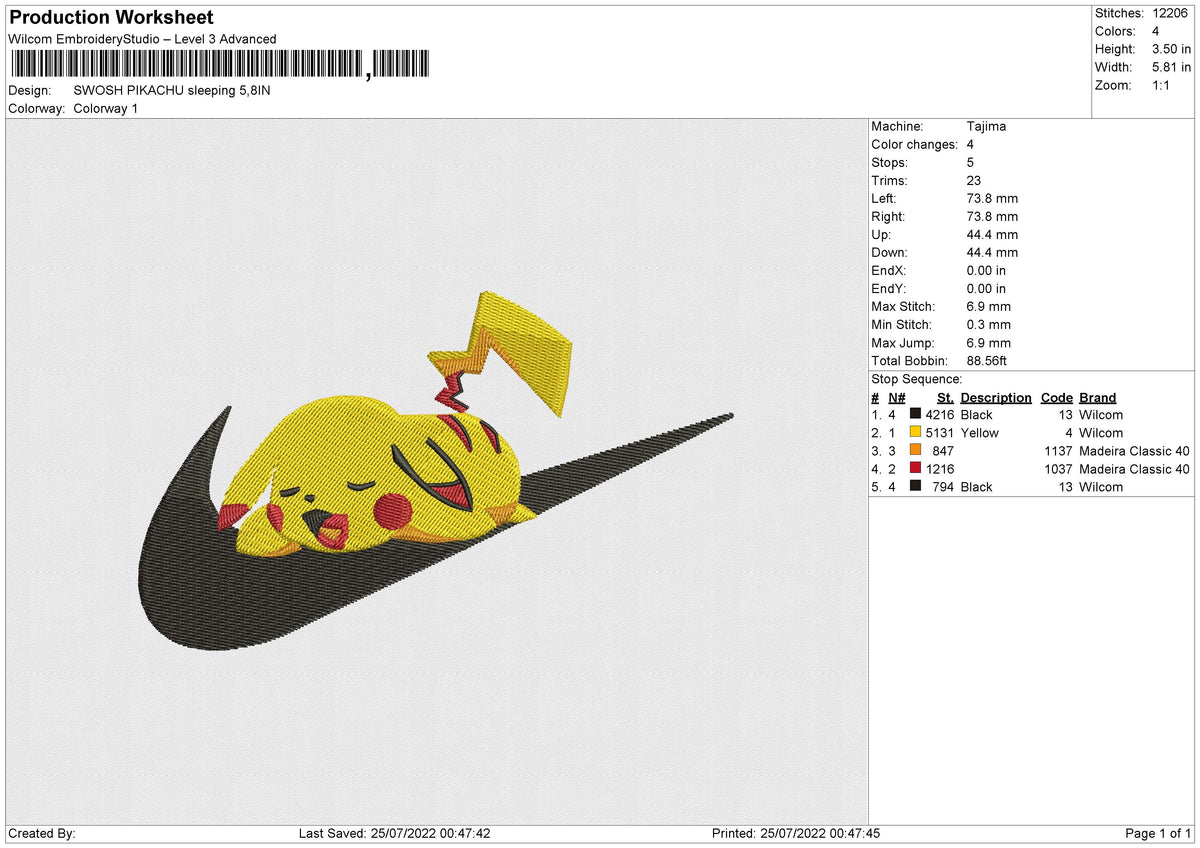Click the St. column heading
Viewport: 1200px width, 848px height.
945,397
